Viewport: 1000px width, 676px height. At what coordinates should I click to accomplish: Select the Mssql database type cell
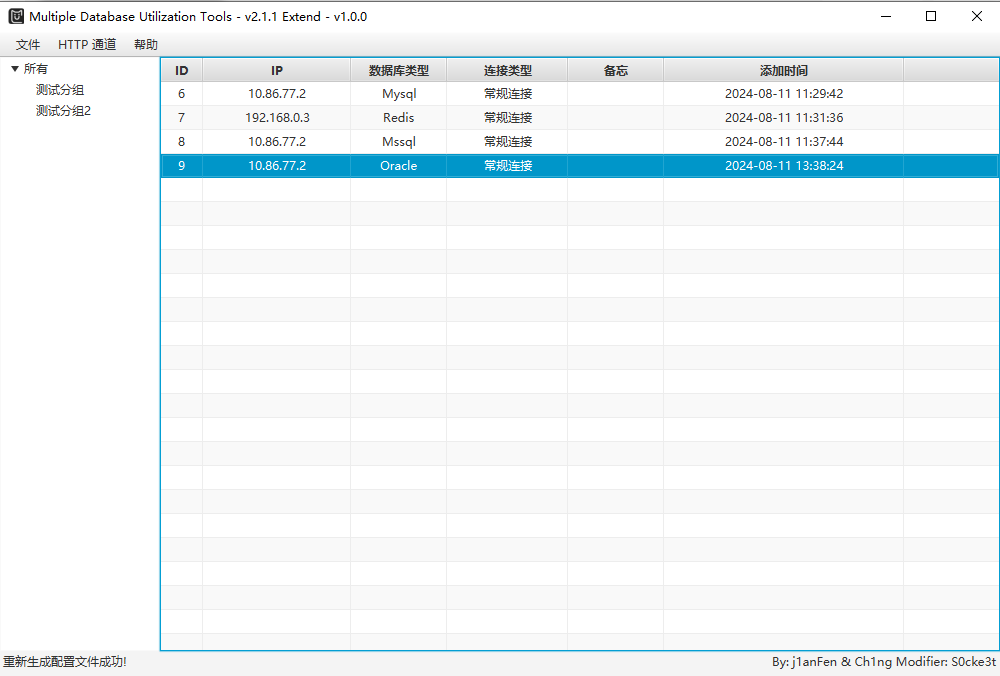click(x=399, y=142)
